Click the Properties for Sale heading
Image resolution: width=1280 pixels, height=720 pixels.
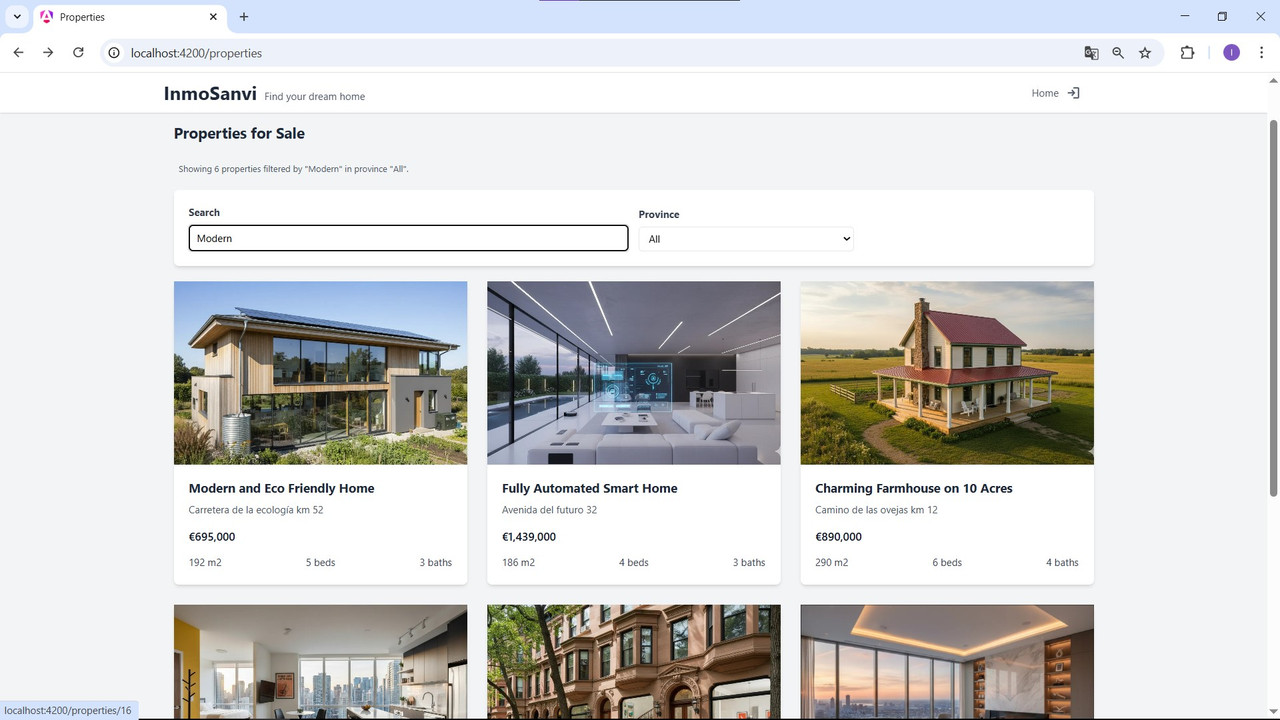(239, 133)
